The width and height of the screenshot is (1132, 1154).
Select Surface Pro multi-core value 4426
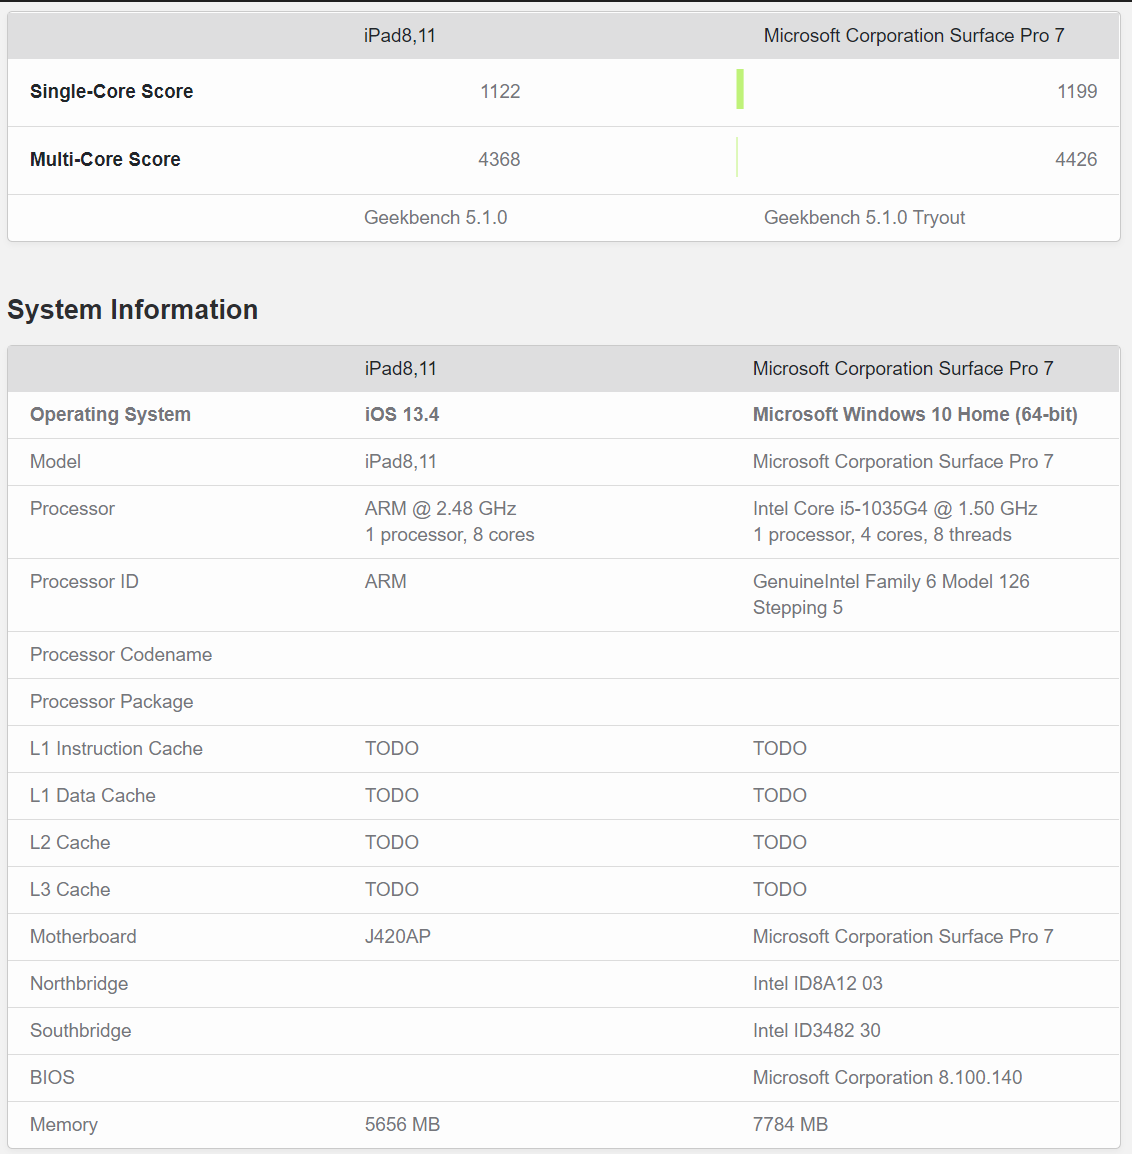coord(1076,159)
